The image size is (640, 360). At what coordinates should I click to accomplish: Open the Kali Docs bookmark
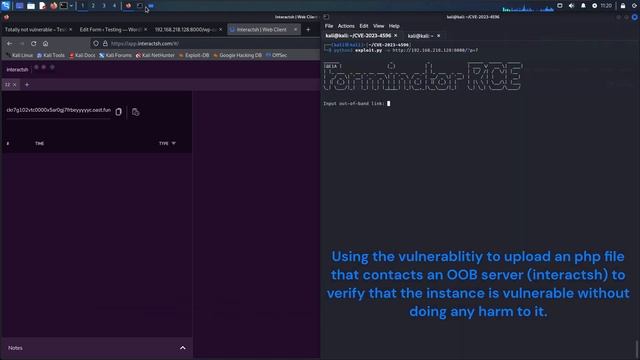82,55
